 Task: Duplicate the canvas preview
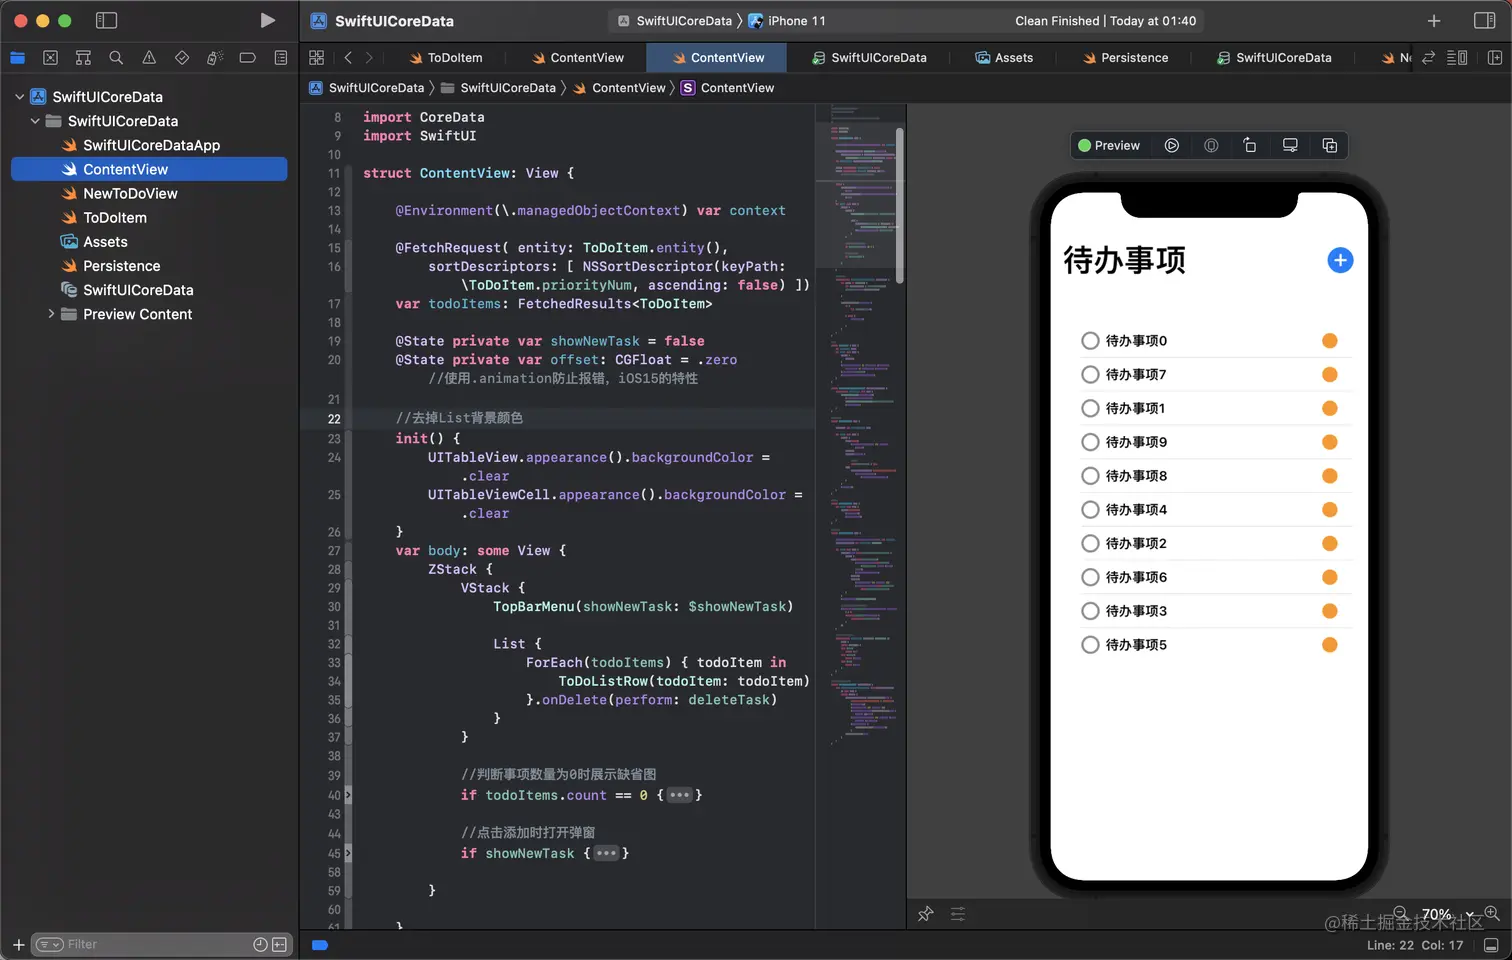tap(1330, 145)
